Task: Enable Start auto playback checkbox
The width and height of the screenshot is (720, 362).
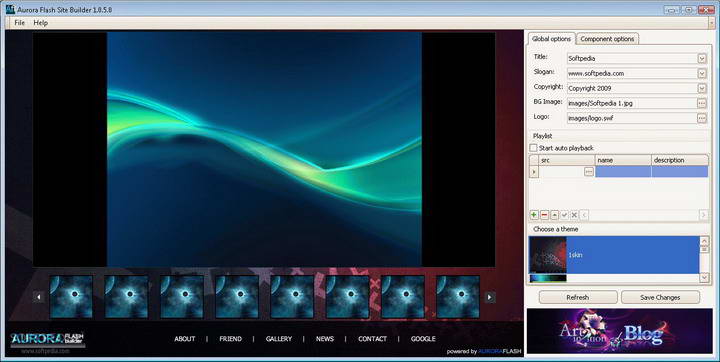Action: (x=534, y=148)
